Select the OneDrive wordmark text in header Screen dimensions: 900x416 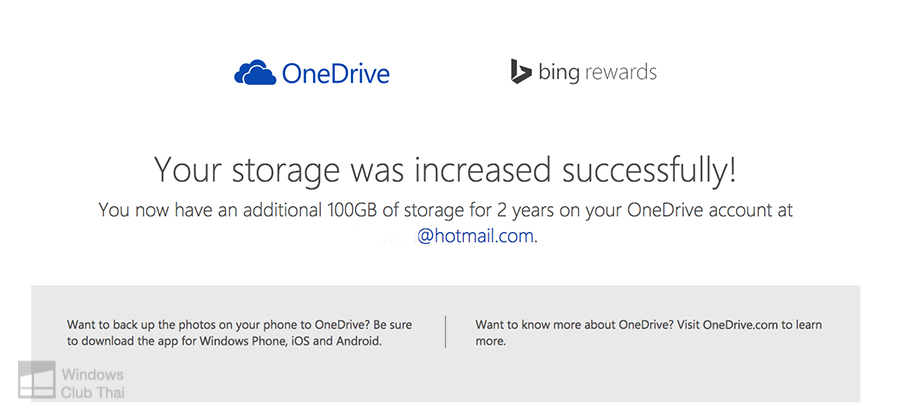tap(335, 73)
